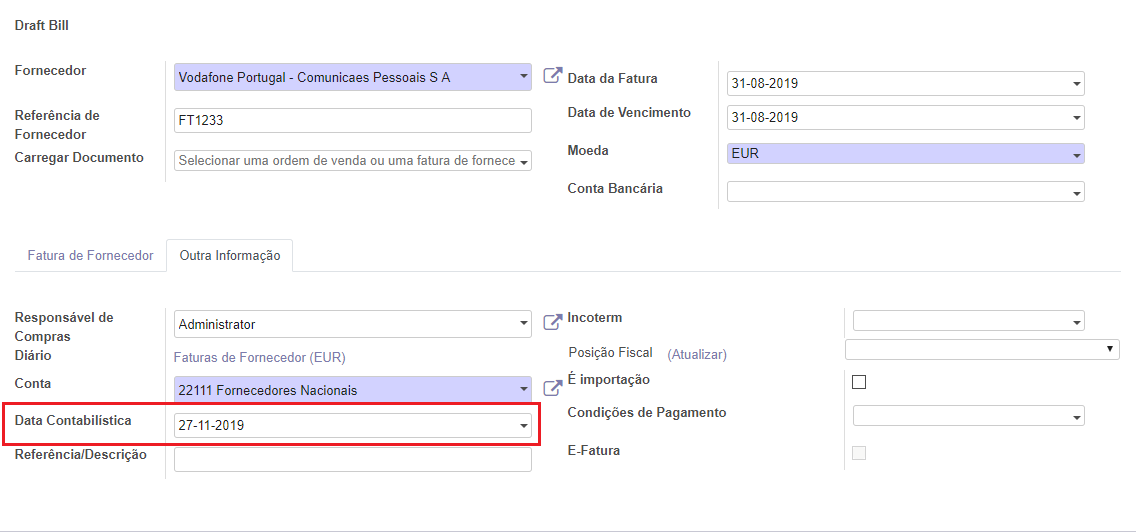The width and height of the screenshot is (1136, 532).
Task: Open external link icon beside Responsável de Compras
Action: tap(553, 322)
